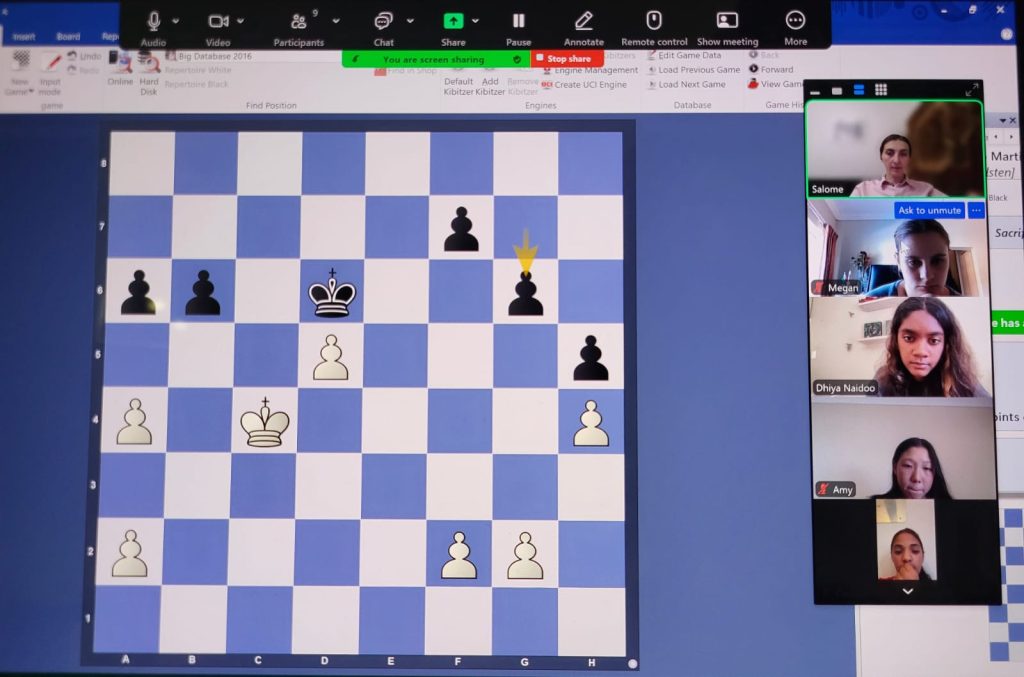Select Big Database 2016 reference
This screenshot has height=677, width=1024.
[209, 56]
